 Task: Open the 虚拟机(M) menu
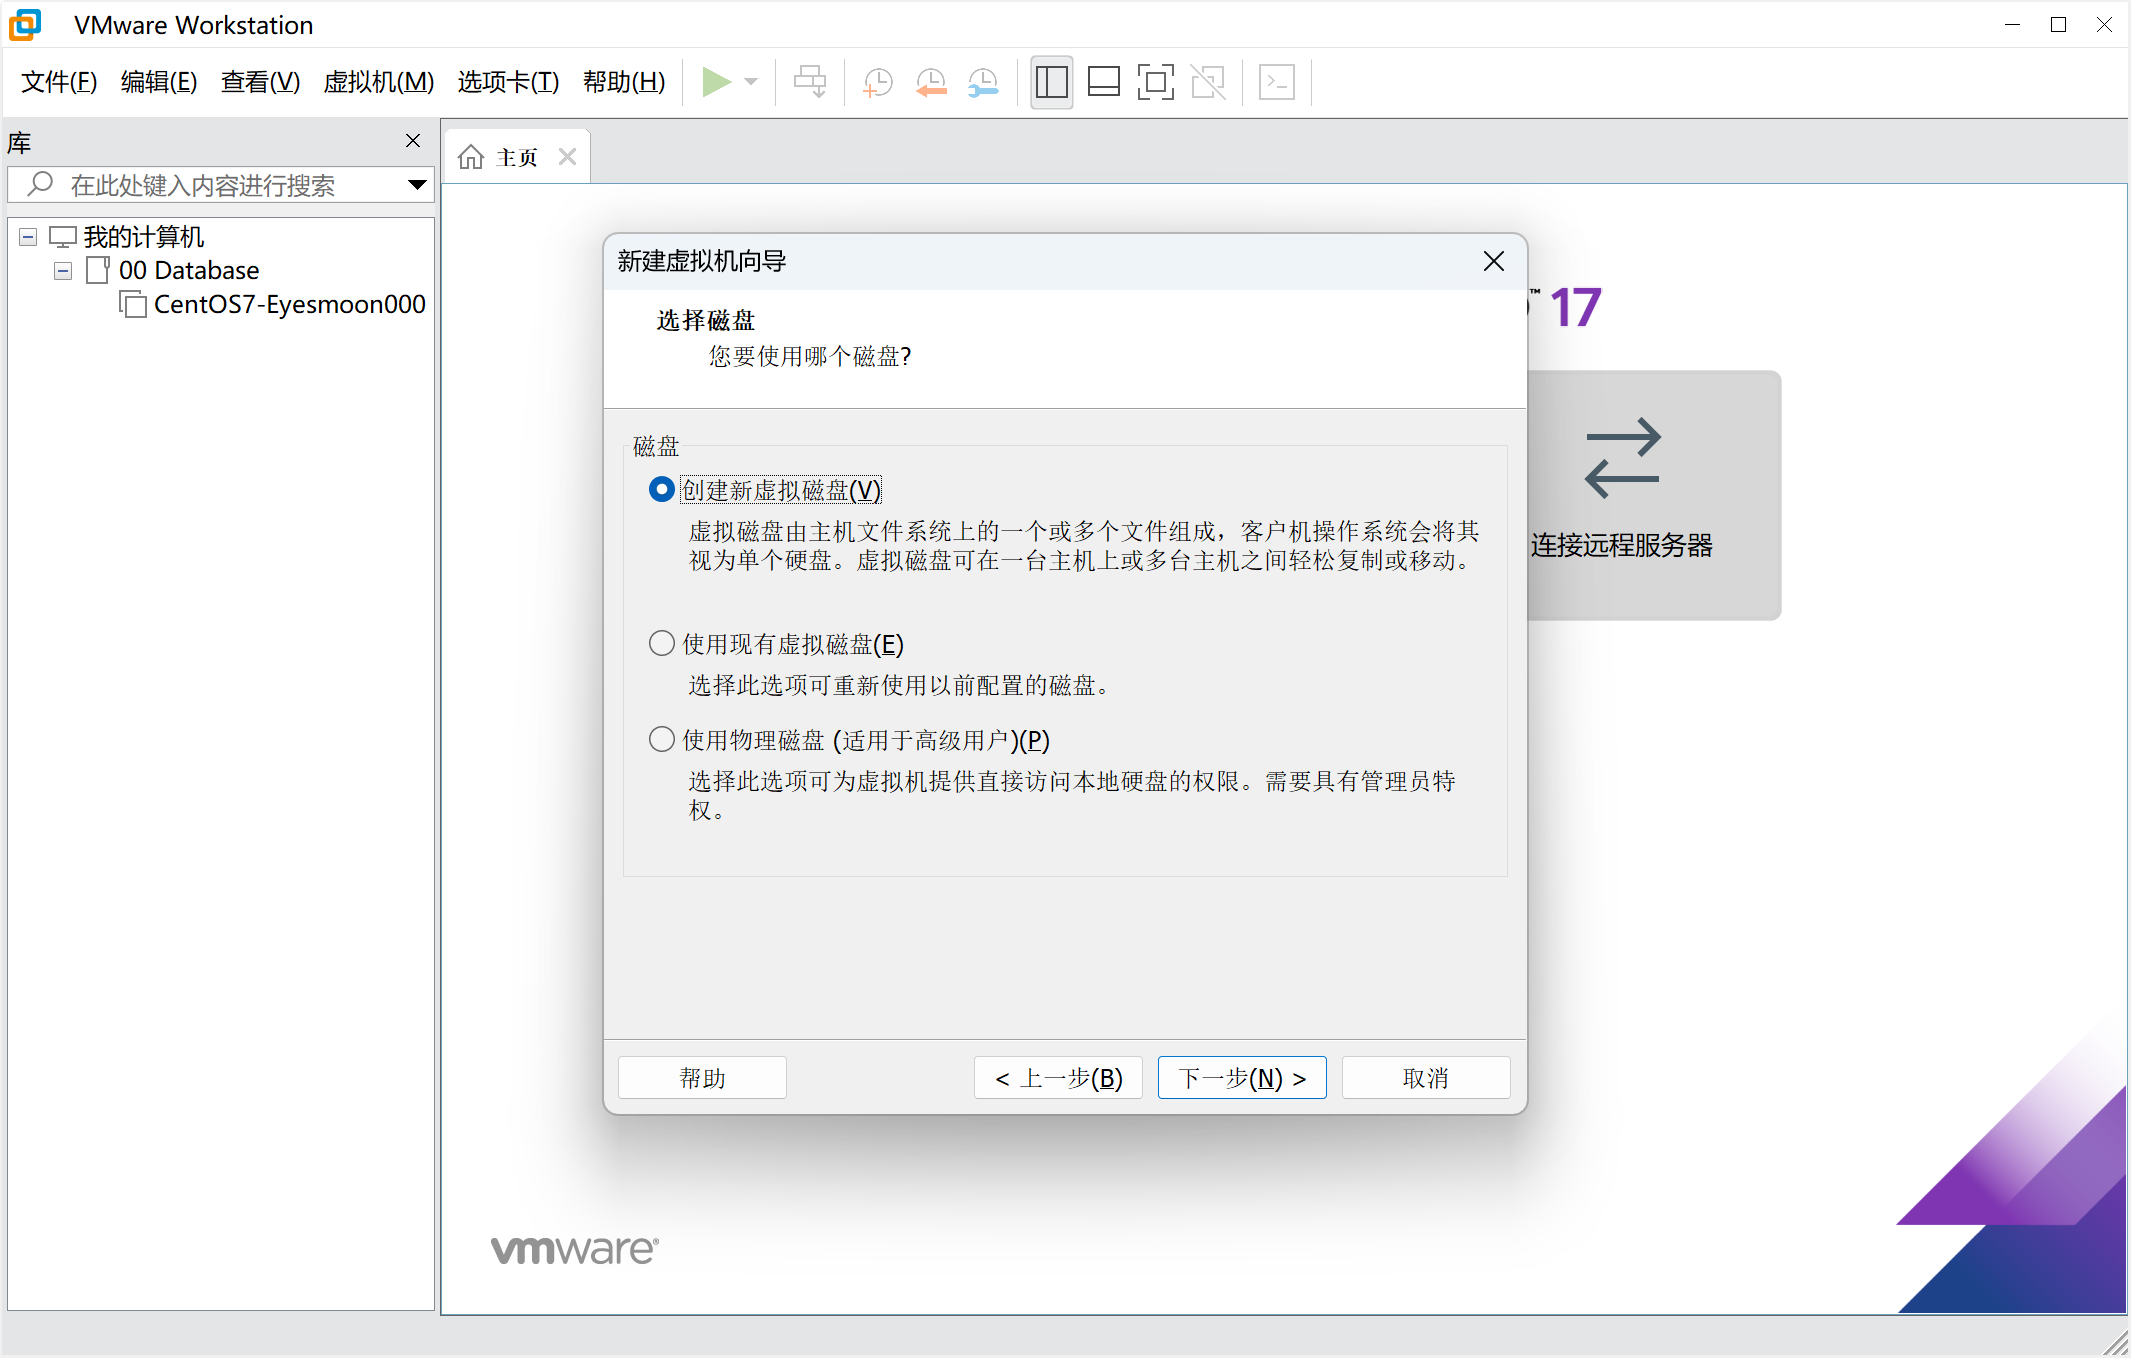(379, 82)
